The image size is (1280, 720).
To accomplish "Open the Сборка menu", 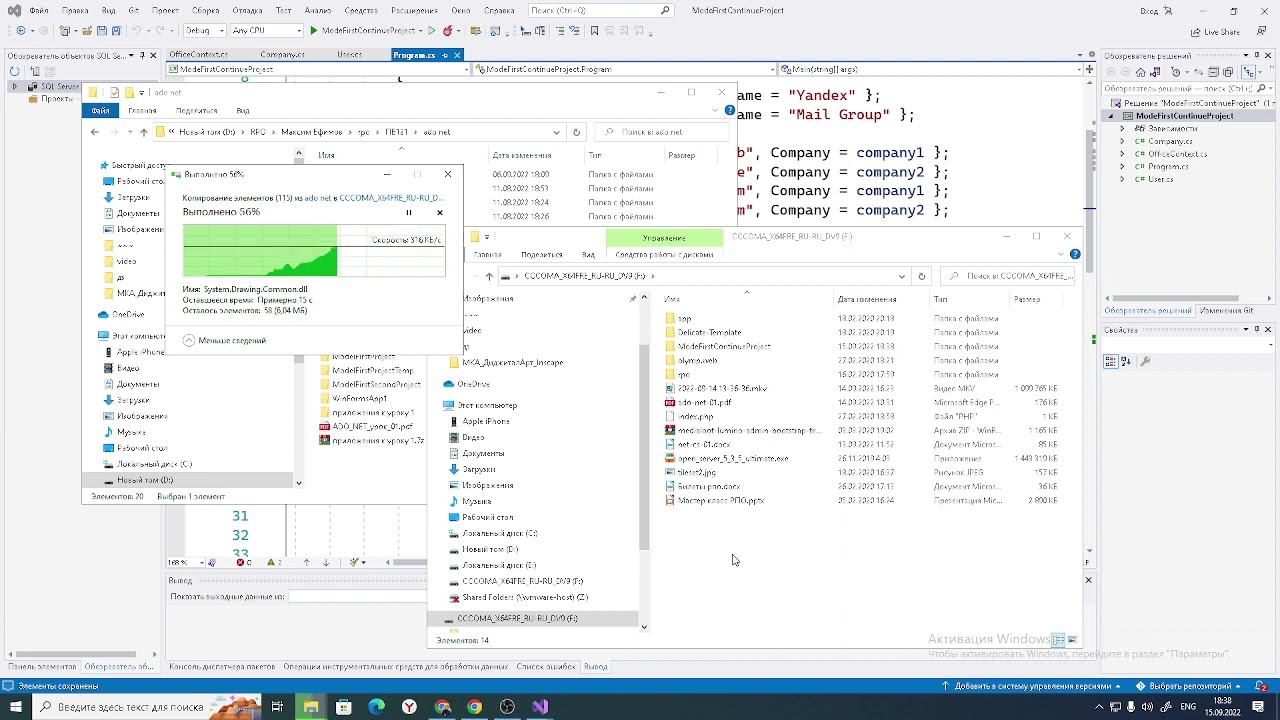I will 205,11.
